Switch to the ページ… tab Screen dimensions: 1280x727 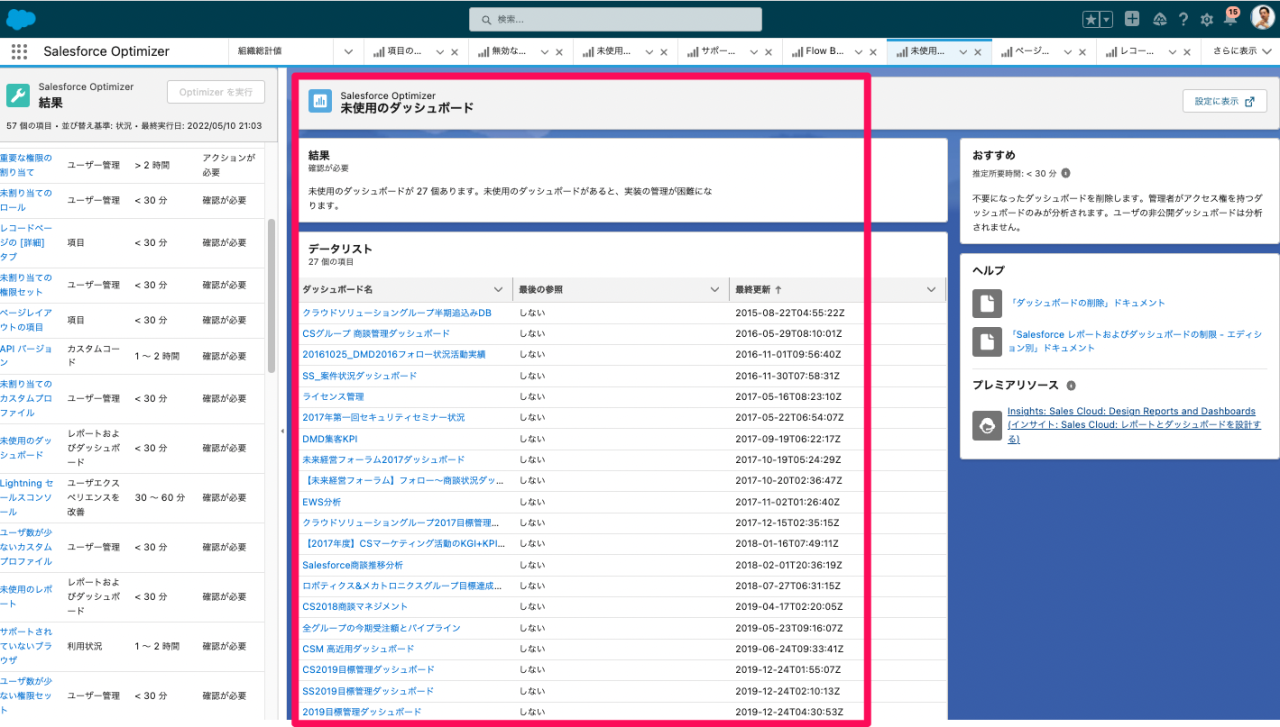[1025, 52]
